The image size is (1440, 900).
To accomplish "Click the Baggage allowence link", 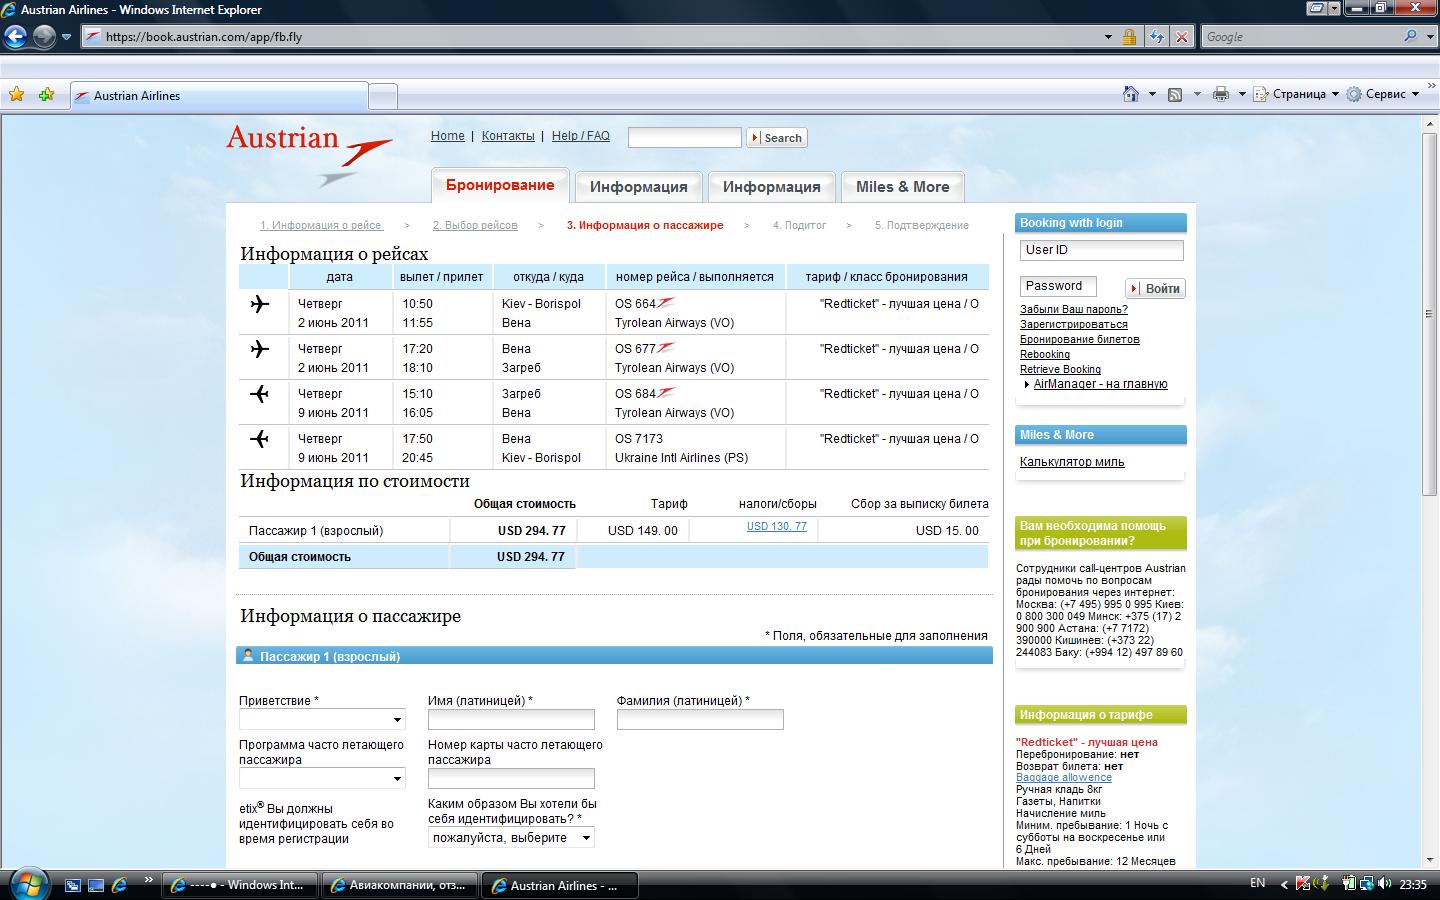I will tap(1063, 777).
